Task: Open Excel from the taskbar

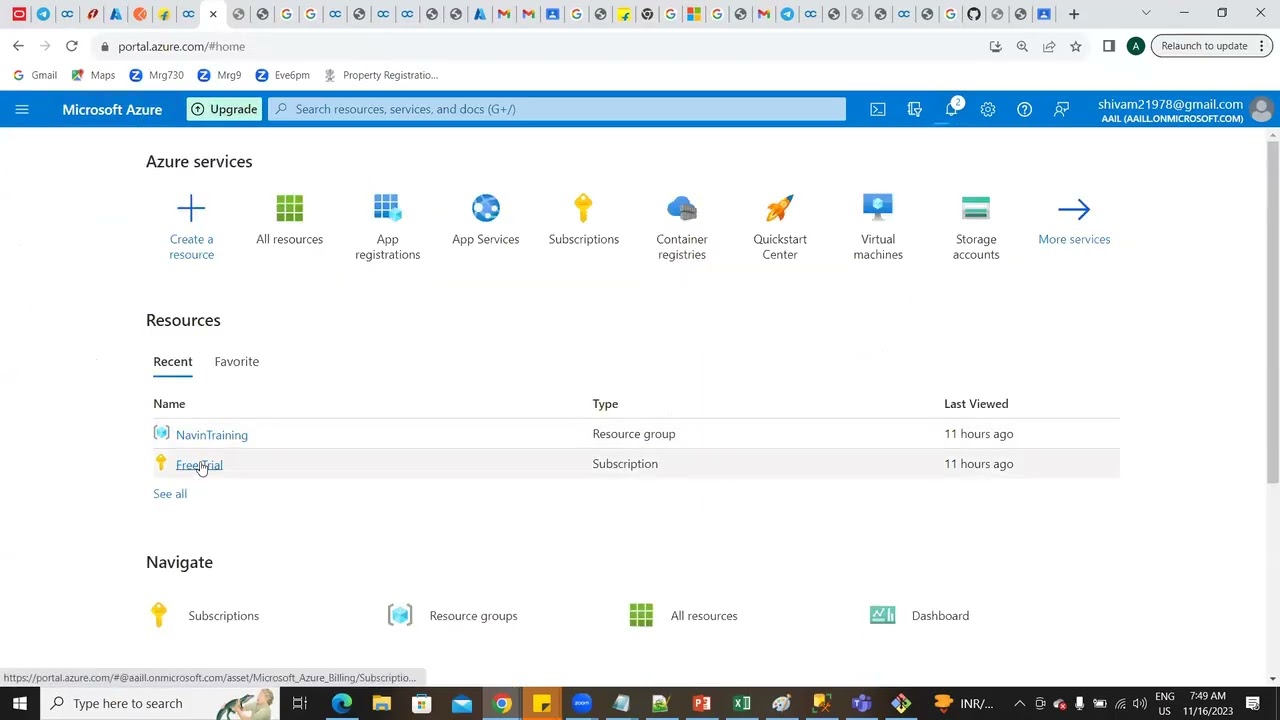Action: pyautogui.click(x=742, y=703)
